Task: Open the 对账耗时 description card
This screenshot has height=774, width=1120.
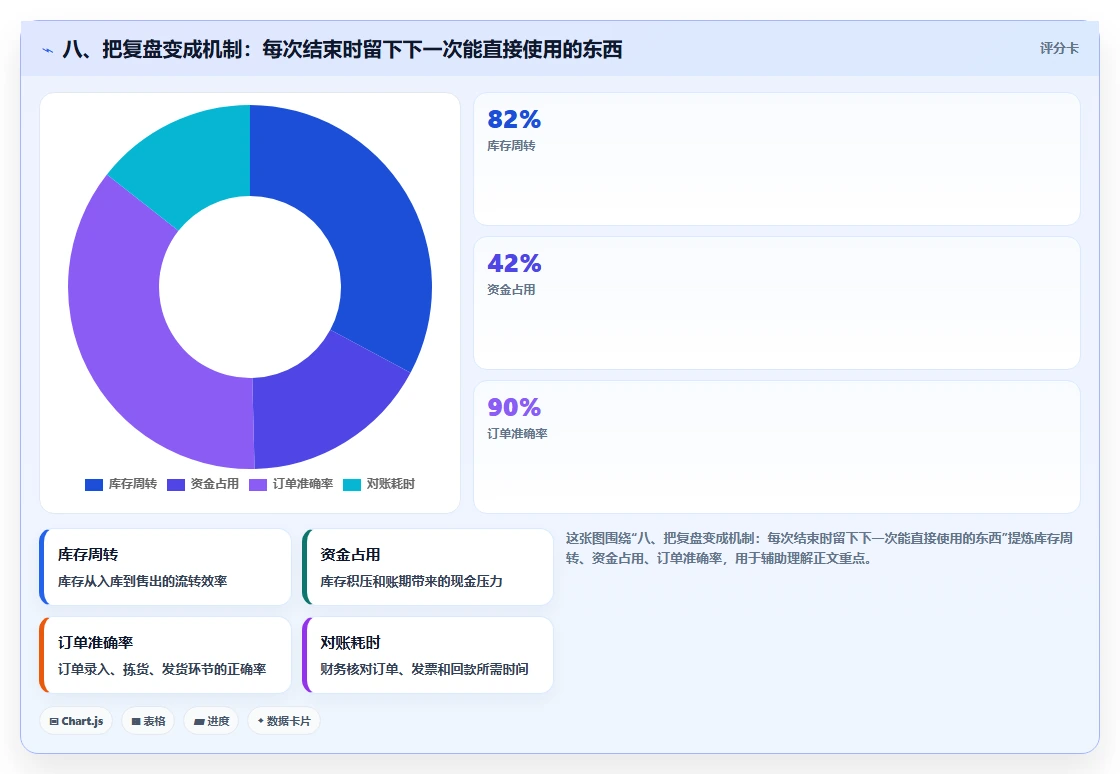Action: click(427, 655)
